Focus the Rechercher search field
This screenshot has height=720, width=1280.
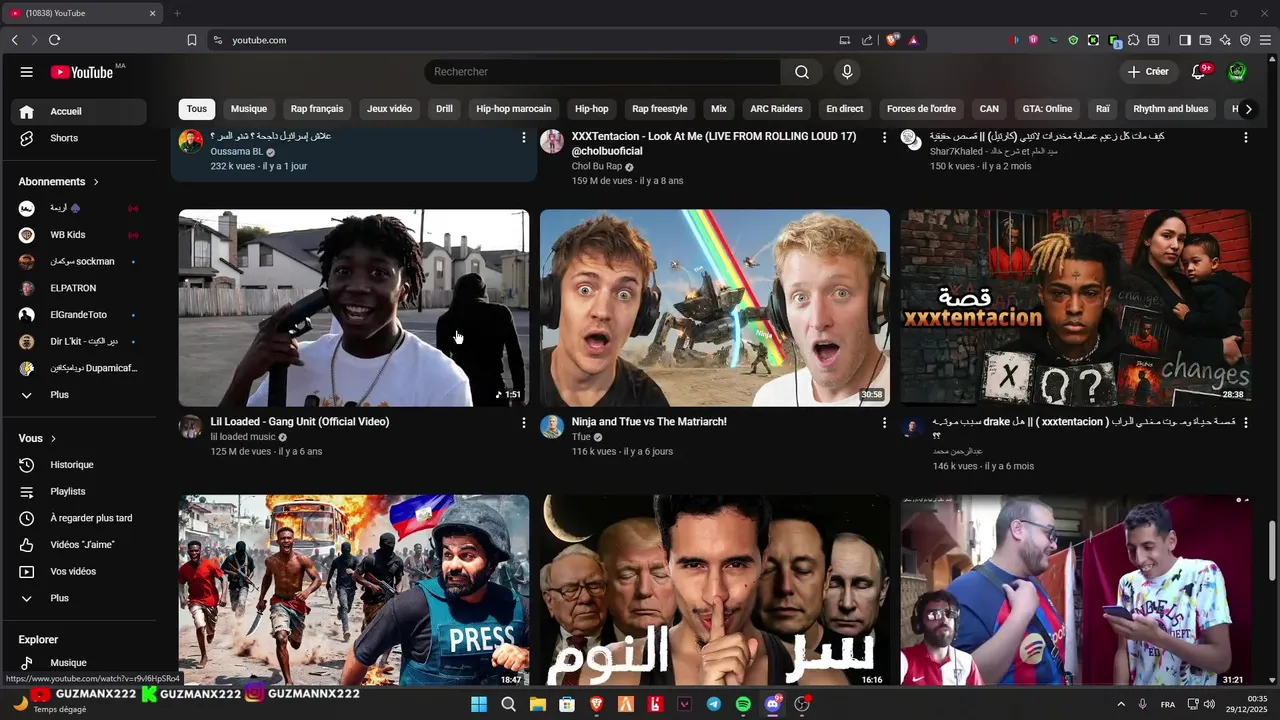coord(602,72)
